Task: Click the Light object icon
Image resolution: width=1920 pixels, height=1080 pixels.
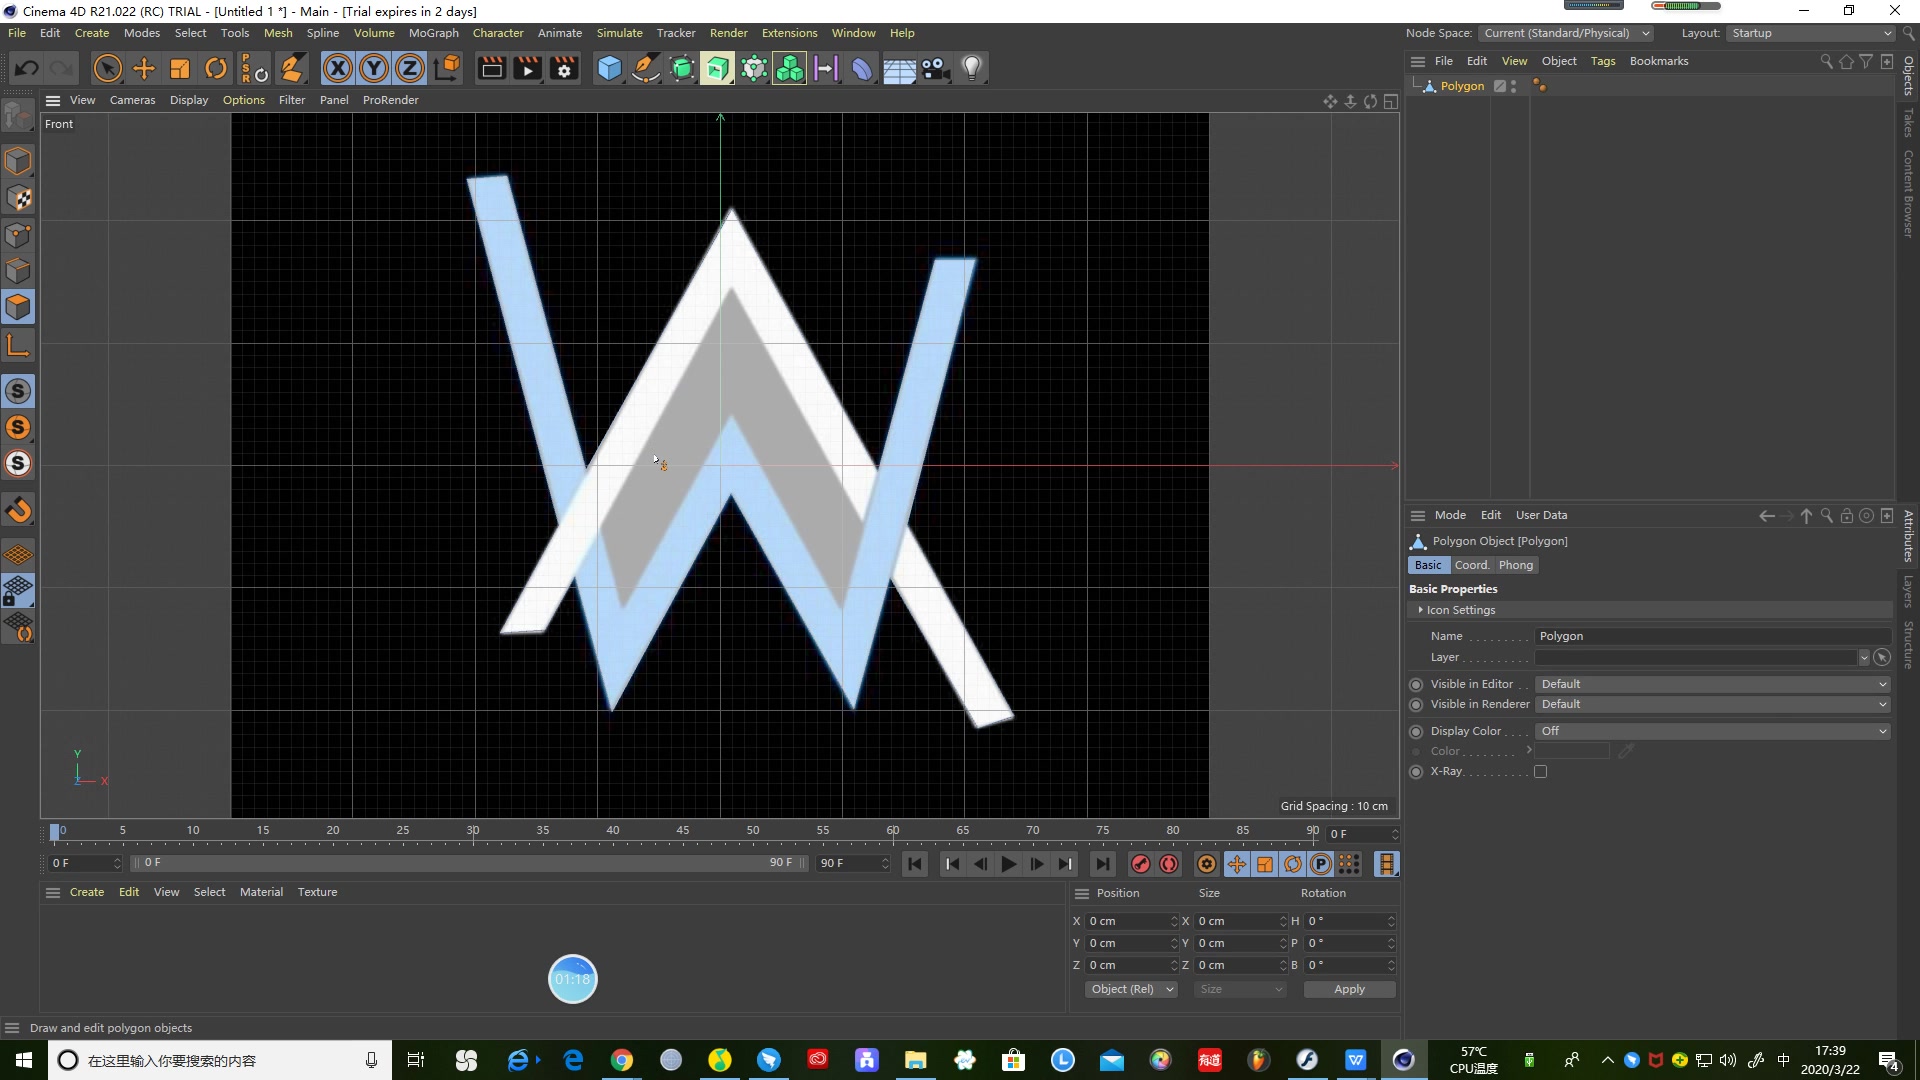Action: pyautogui.click(x=971, y=68)
